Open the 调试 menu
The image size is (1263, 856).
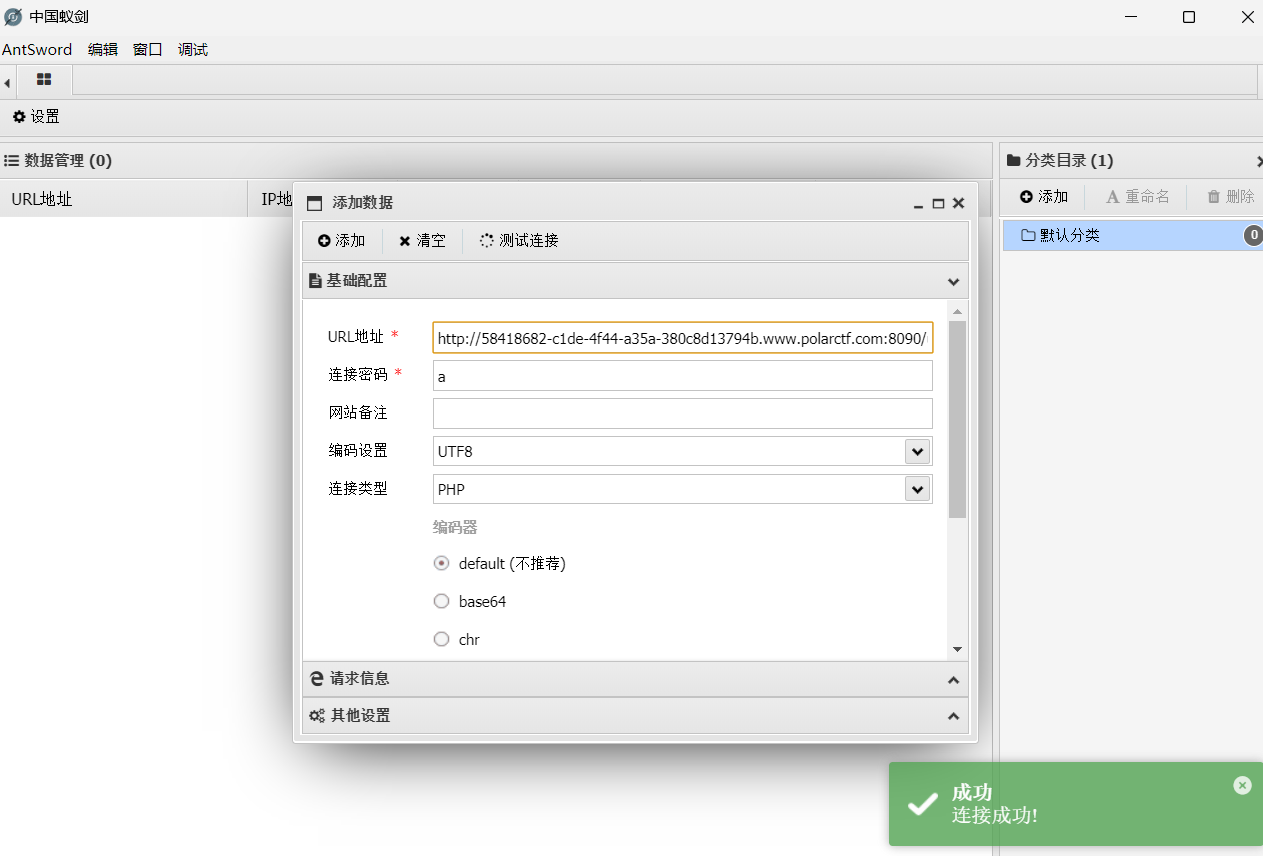[x=193, y=49]
